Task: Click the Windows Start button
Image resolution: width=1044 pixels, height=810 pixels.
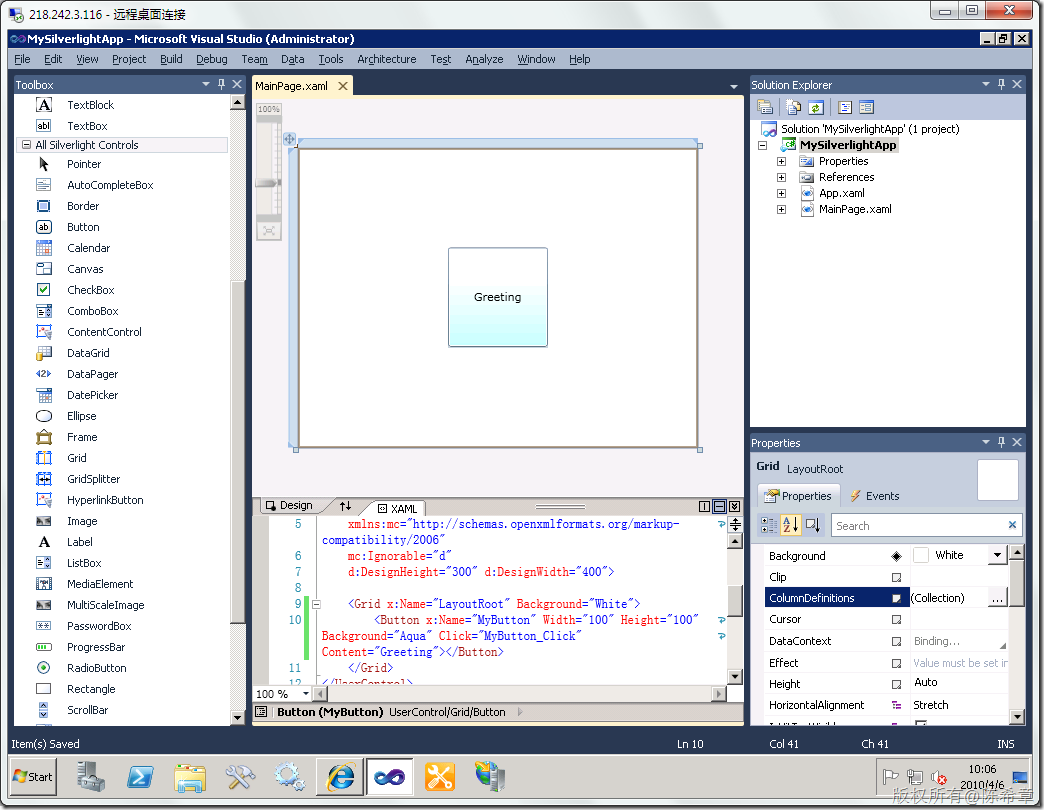Action: (33, 777)
